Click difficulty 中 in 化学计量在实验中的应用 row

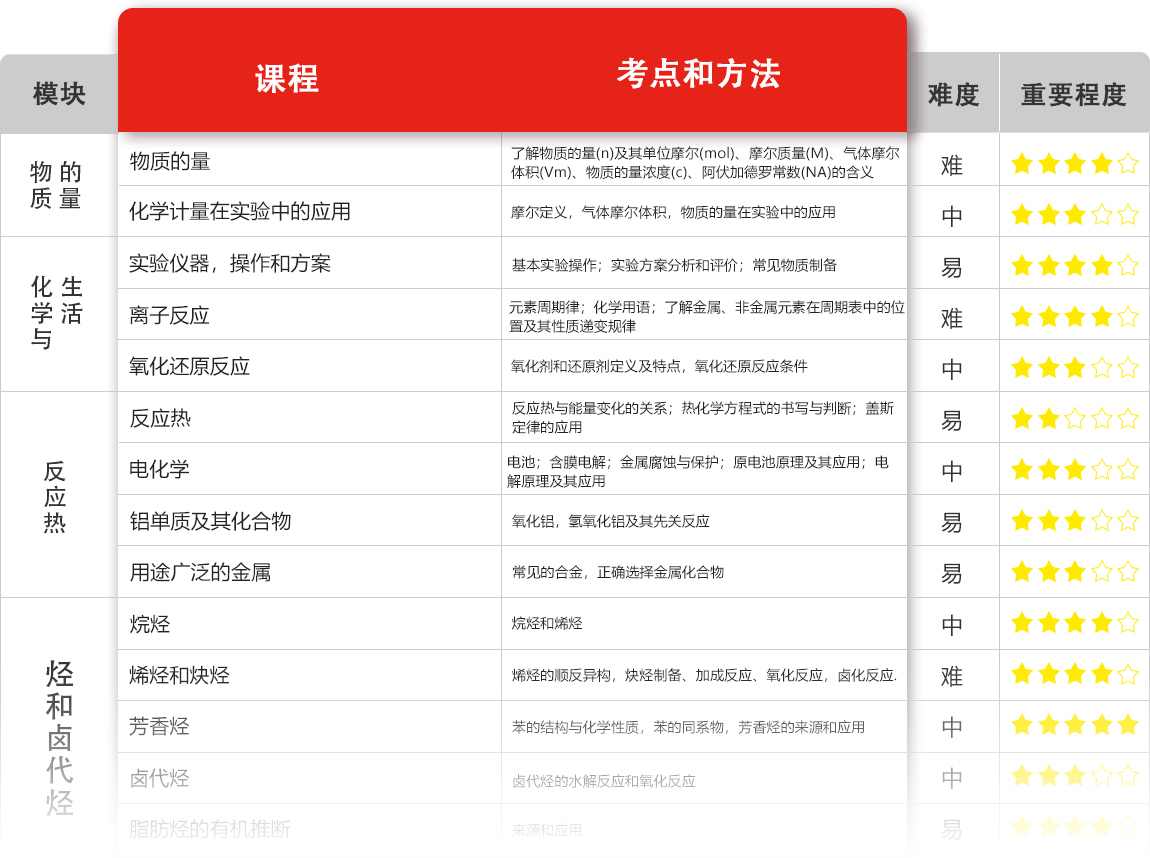tap(952, 216)
